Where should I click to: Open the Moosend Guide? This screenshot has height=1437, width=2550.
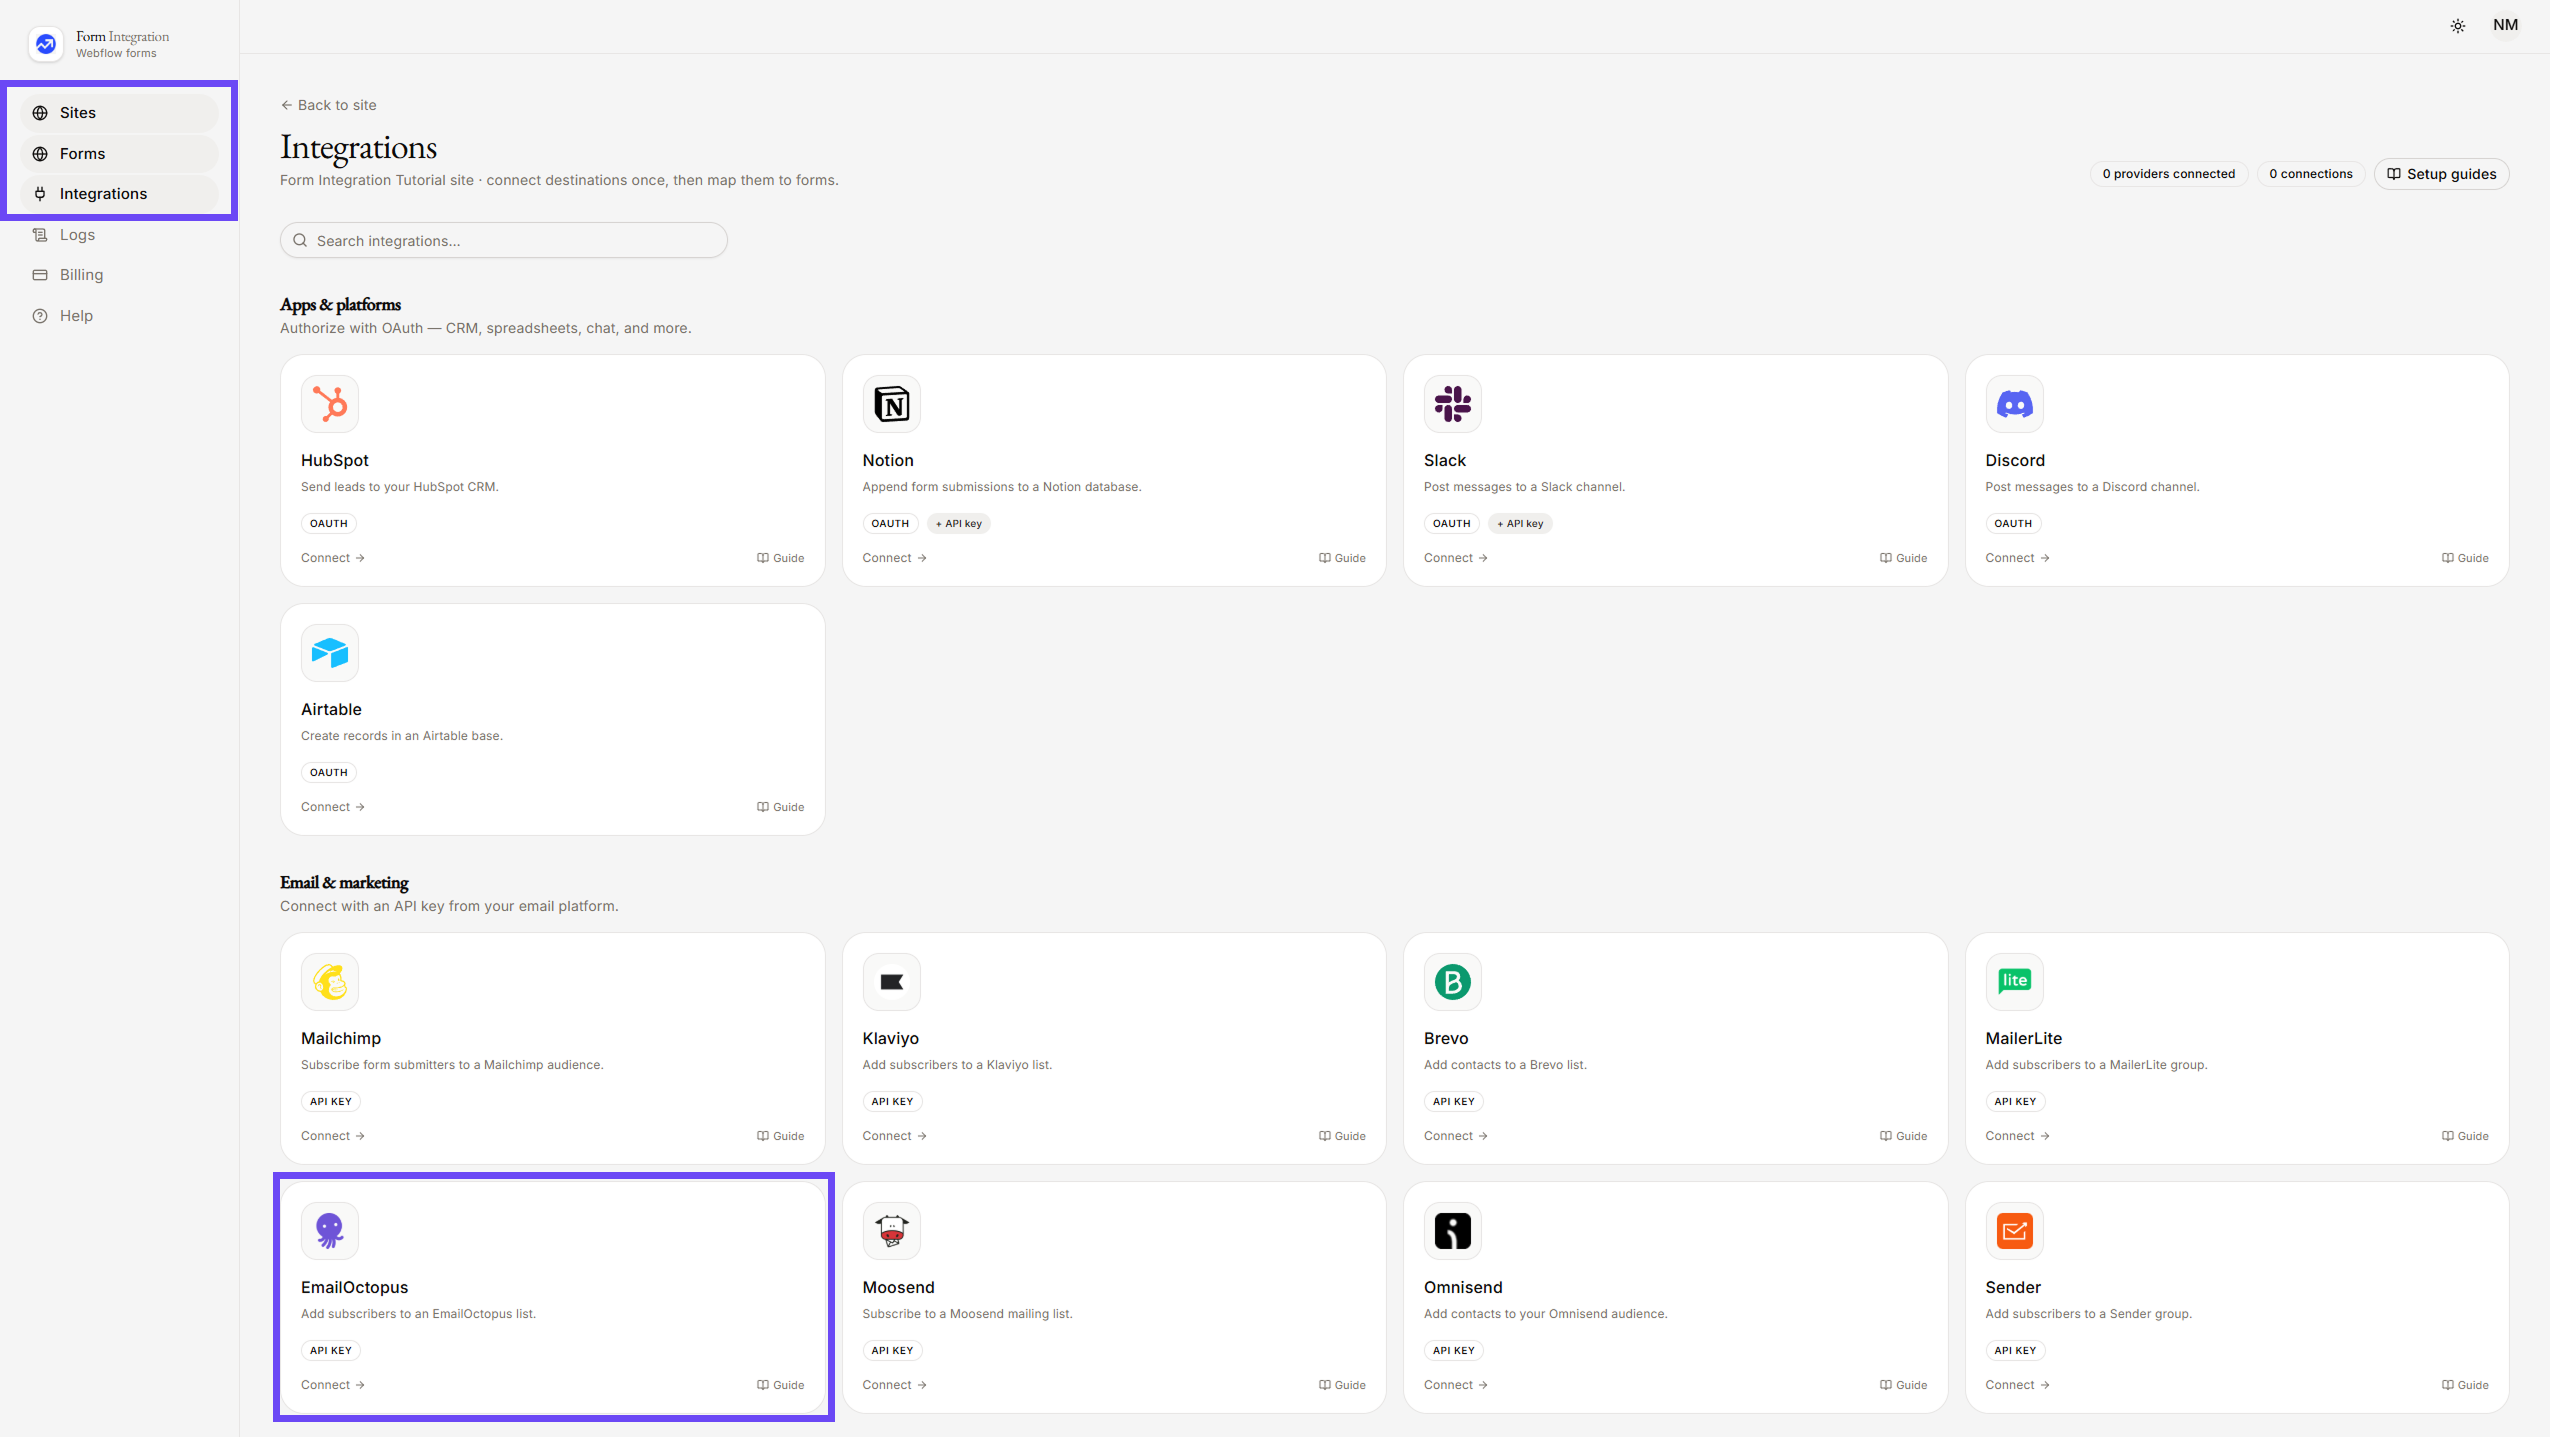coord(1342,1385)
